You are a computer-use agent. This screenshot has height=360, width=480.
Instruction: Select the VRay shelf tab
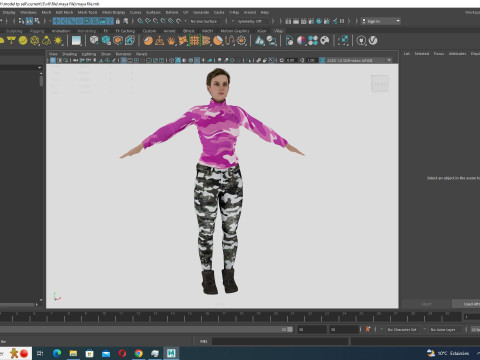click(x=278, y=31)
